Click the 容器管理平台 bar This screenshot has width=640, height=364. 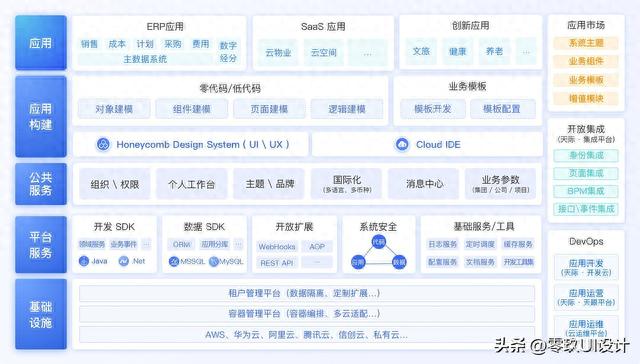tap(307, 314)
